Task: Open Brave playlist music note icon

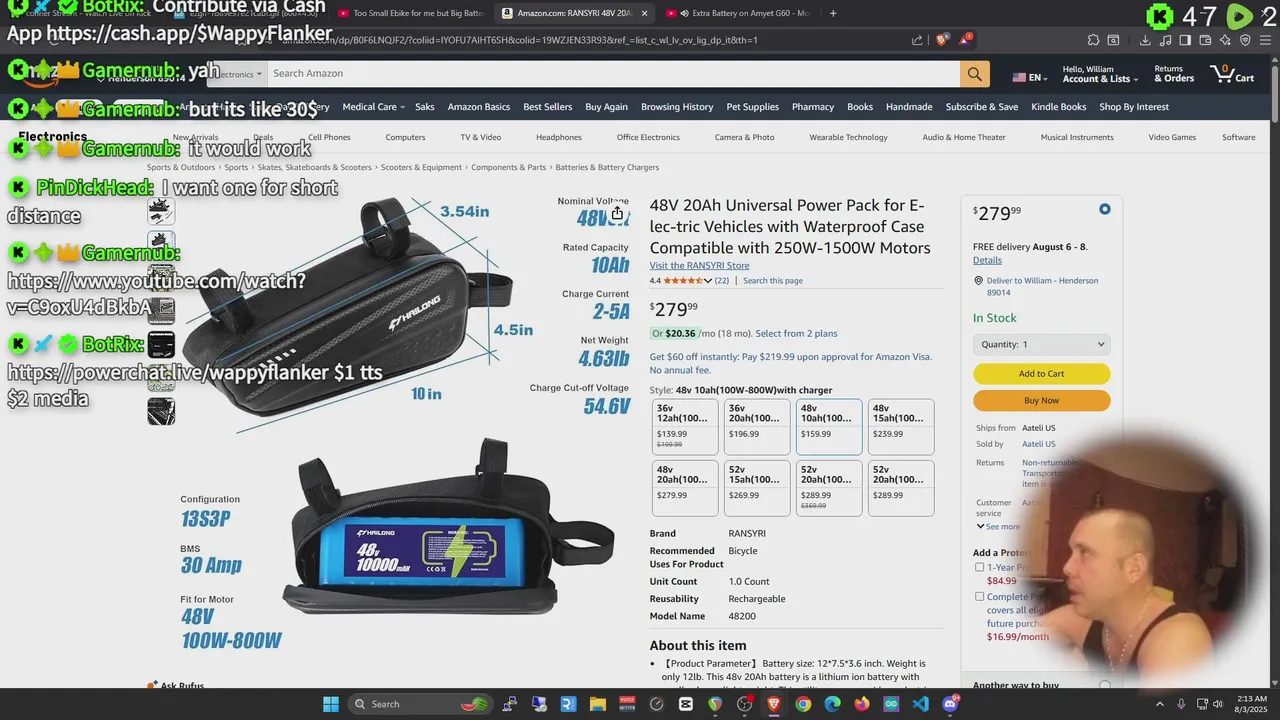Action: 1165,40
